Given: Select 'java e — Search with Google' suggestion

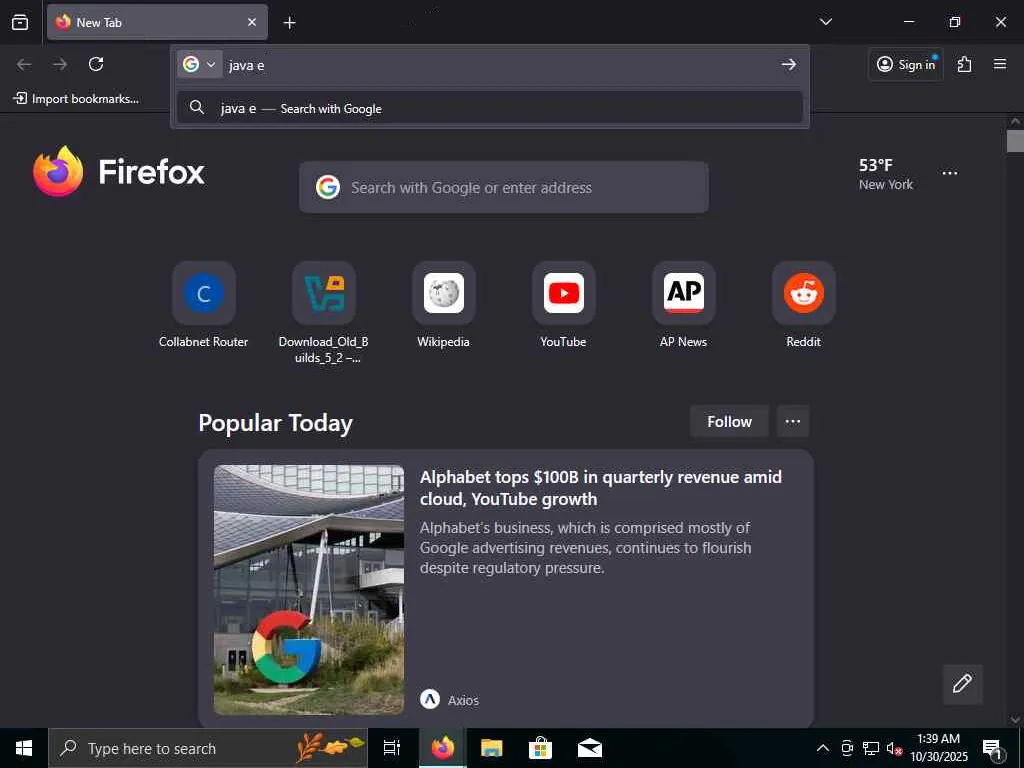Looking at the screenshot, I should tap(490, 108).
